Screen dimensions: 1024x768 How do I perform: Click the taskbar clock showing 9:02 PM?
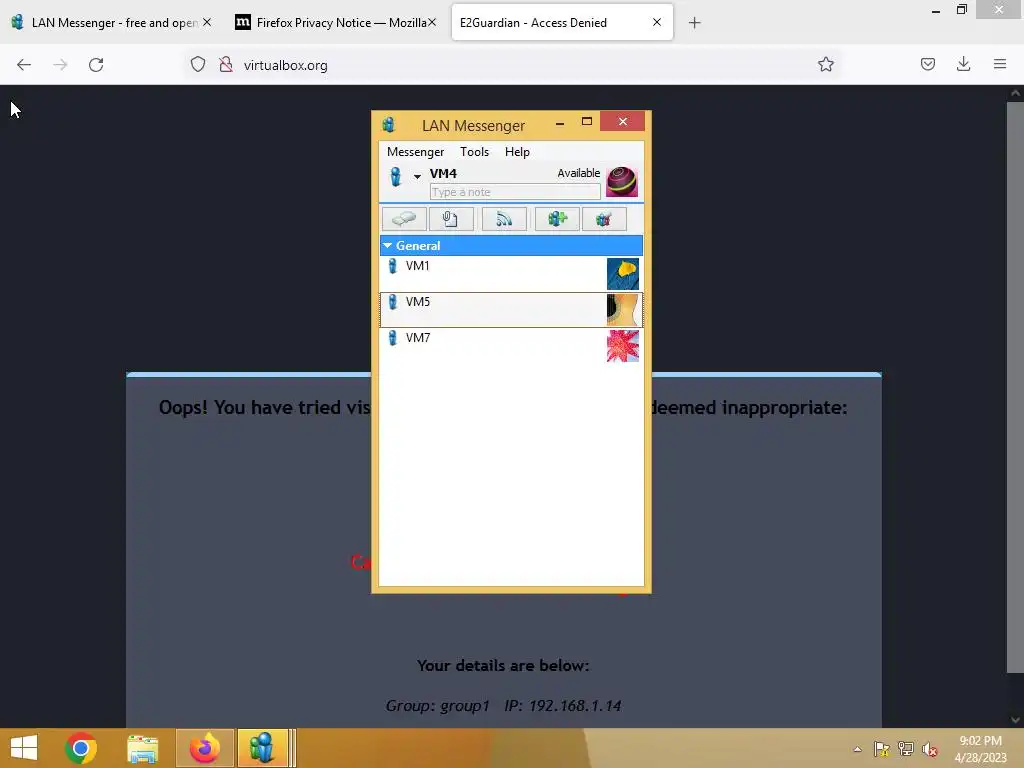point(980,741)
